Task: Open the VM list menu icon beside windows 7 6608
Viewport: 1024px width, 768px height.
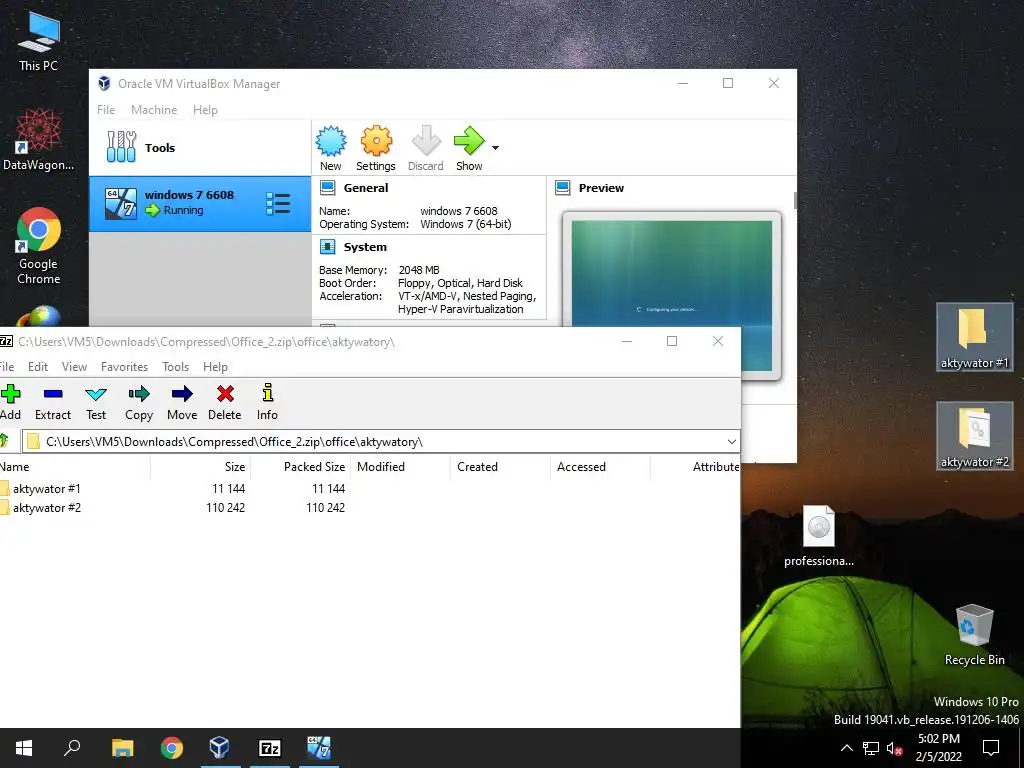Action: [x=278, y=204]
